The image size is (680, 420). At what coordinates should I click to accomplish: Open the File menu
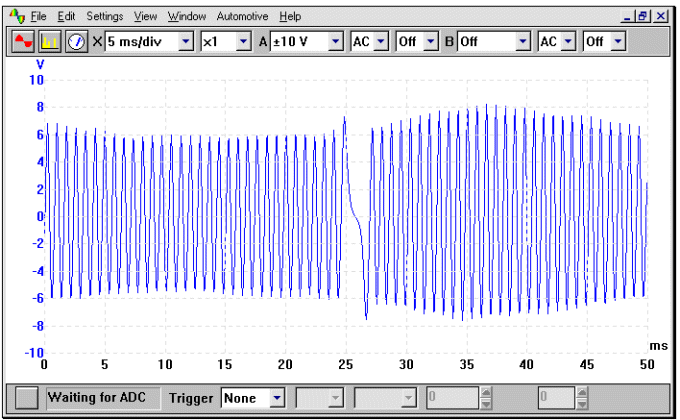point(38,17)
